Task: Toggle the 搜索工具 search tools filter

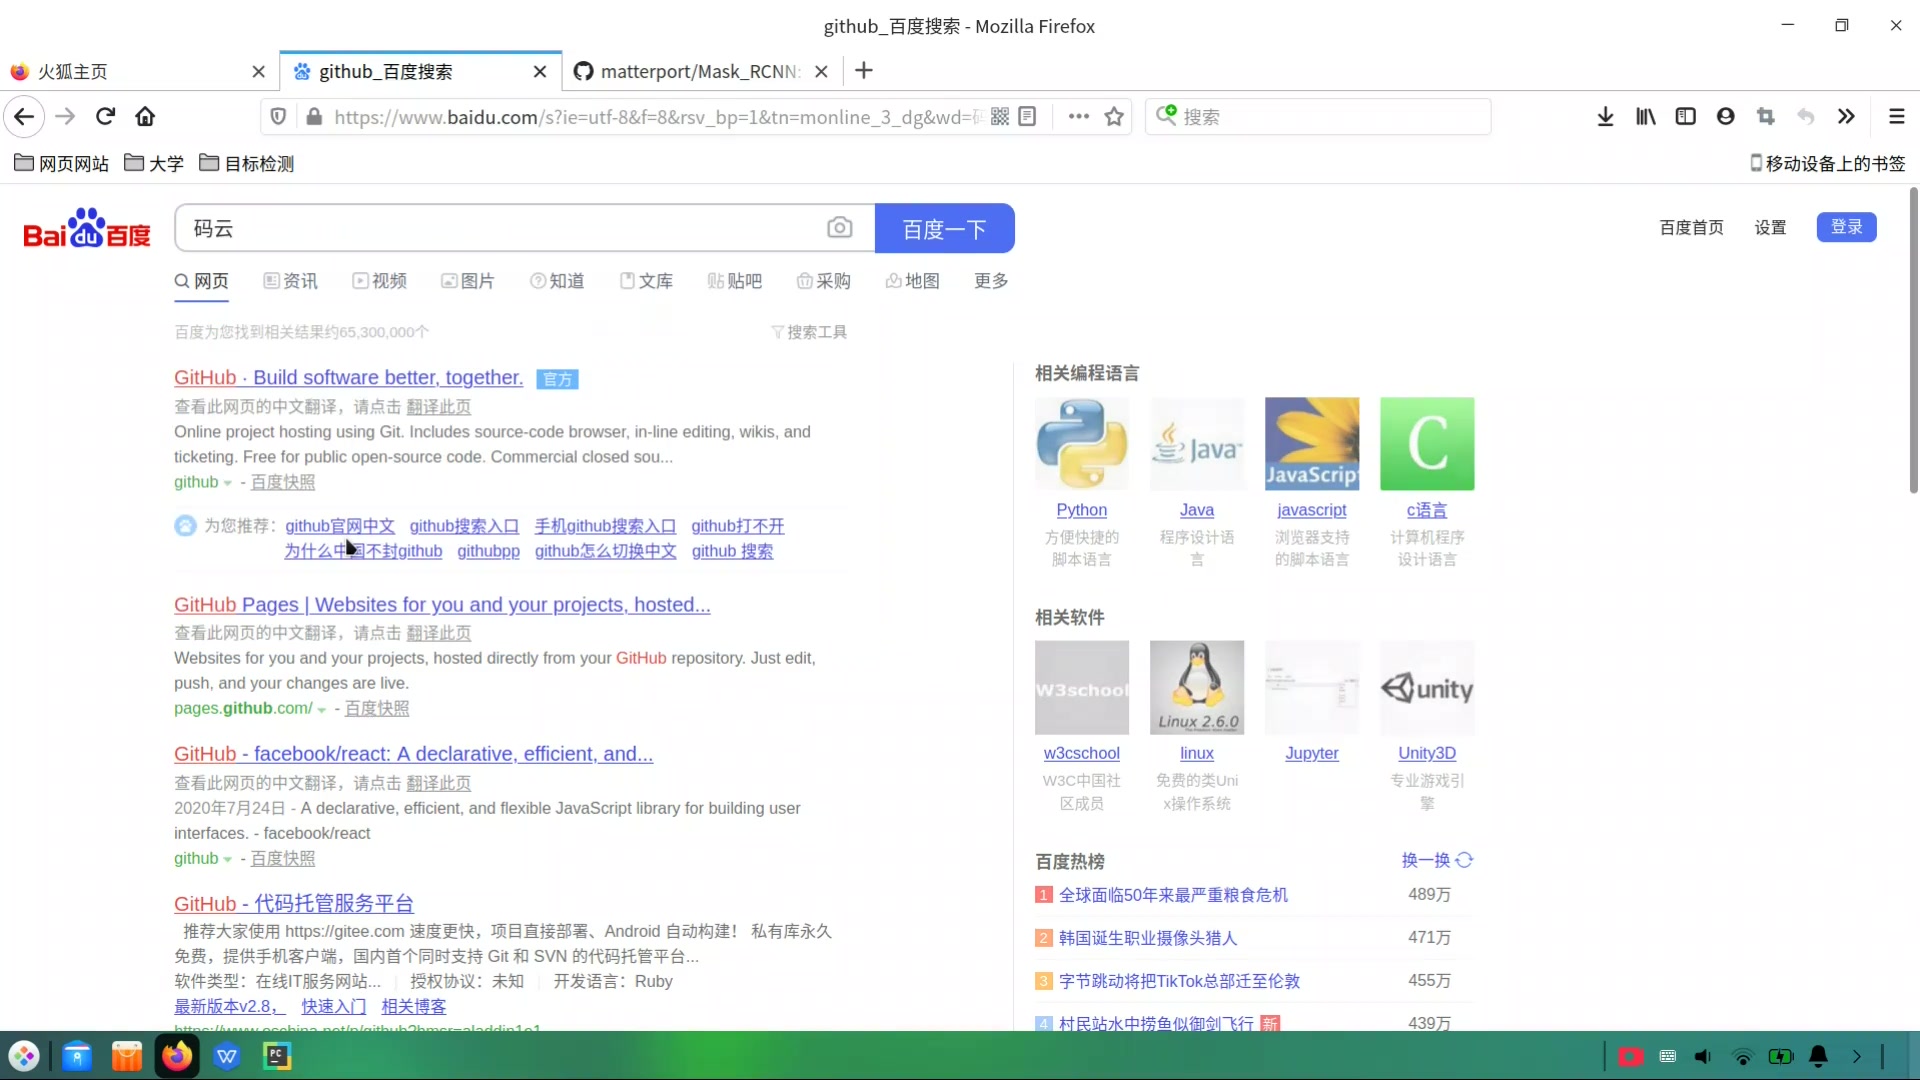Action: pos(808,331)
